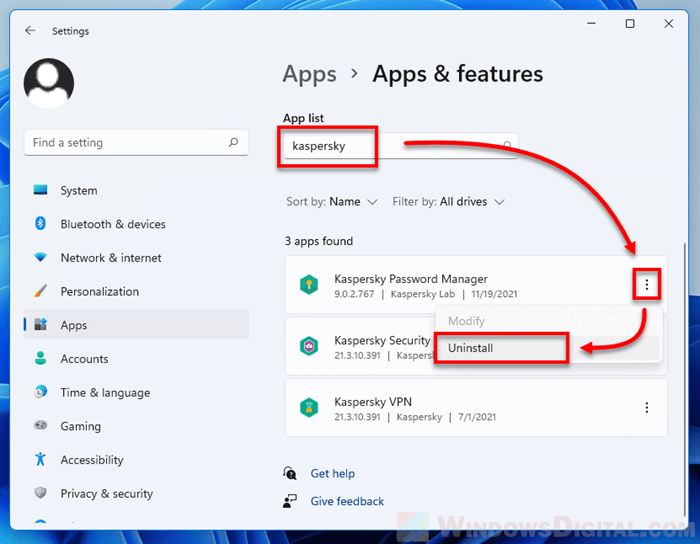This screenshot has width=700, height=544.
Task: Click the Apps & features heading
Action: pyautogui.click(x=458, y=74)
